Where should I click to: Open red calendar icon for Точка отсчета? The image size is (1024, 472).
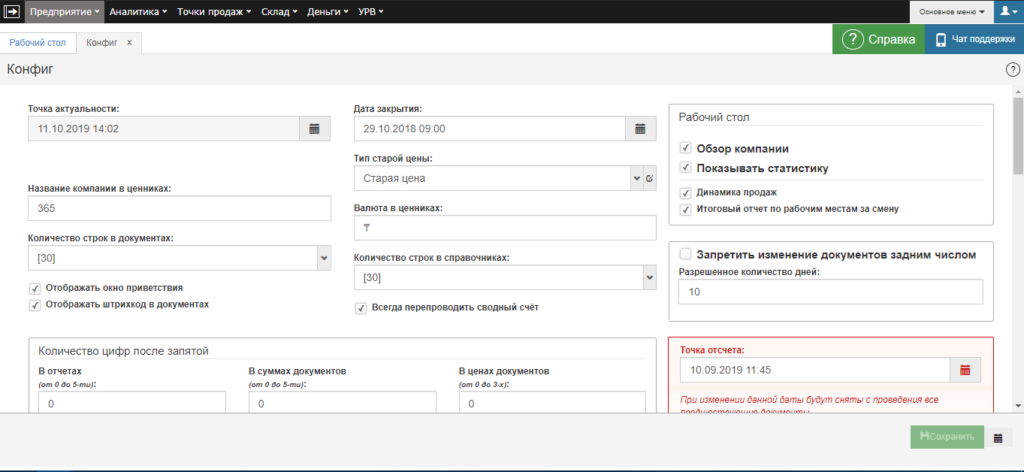(x=965, y=370)
